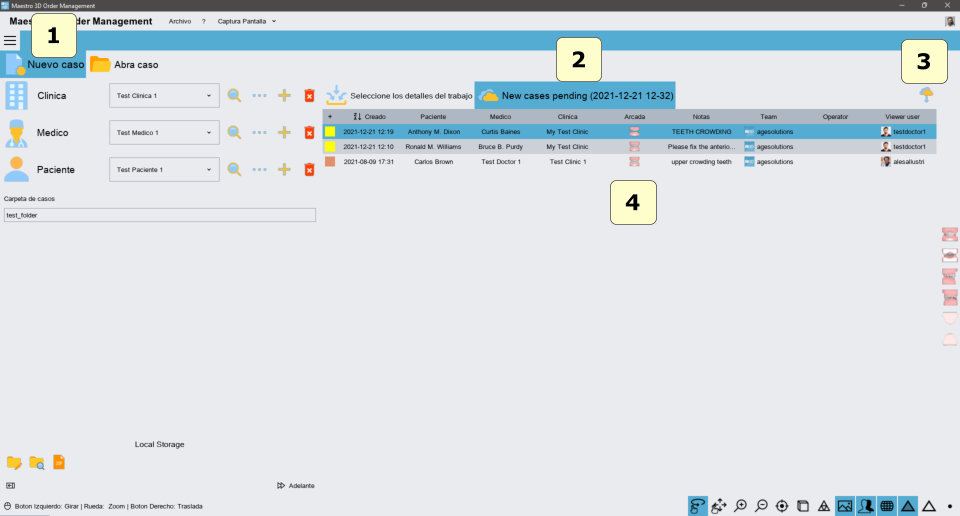Expand the Captura Pantalla menu
This screenshot has height=516, width=960.
coord(247,21)
